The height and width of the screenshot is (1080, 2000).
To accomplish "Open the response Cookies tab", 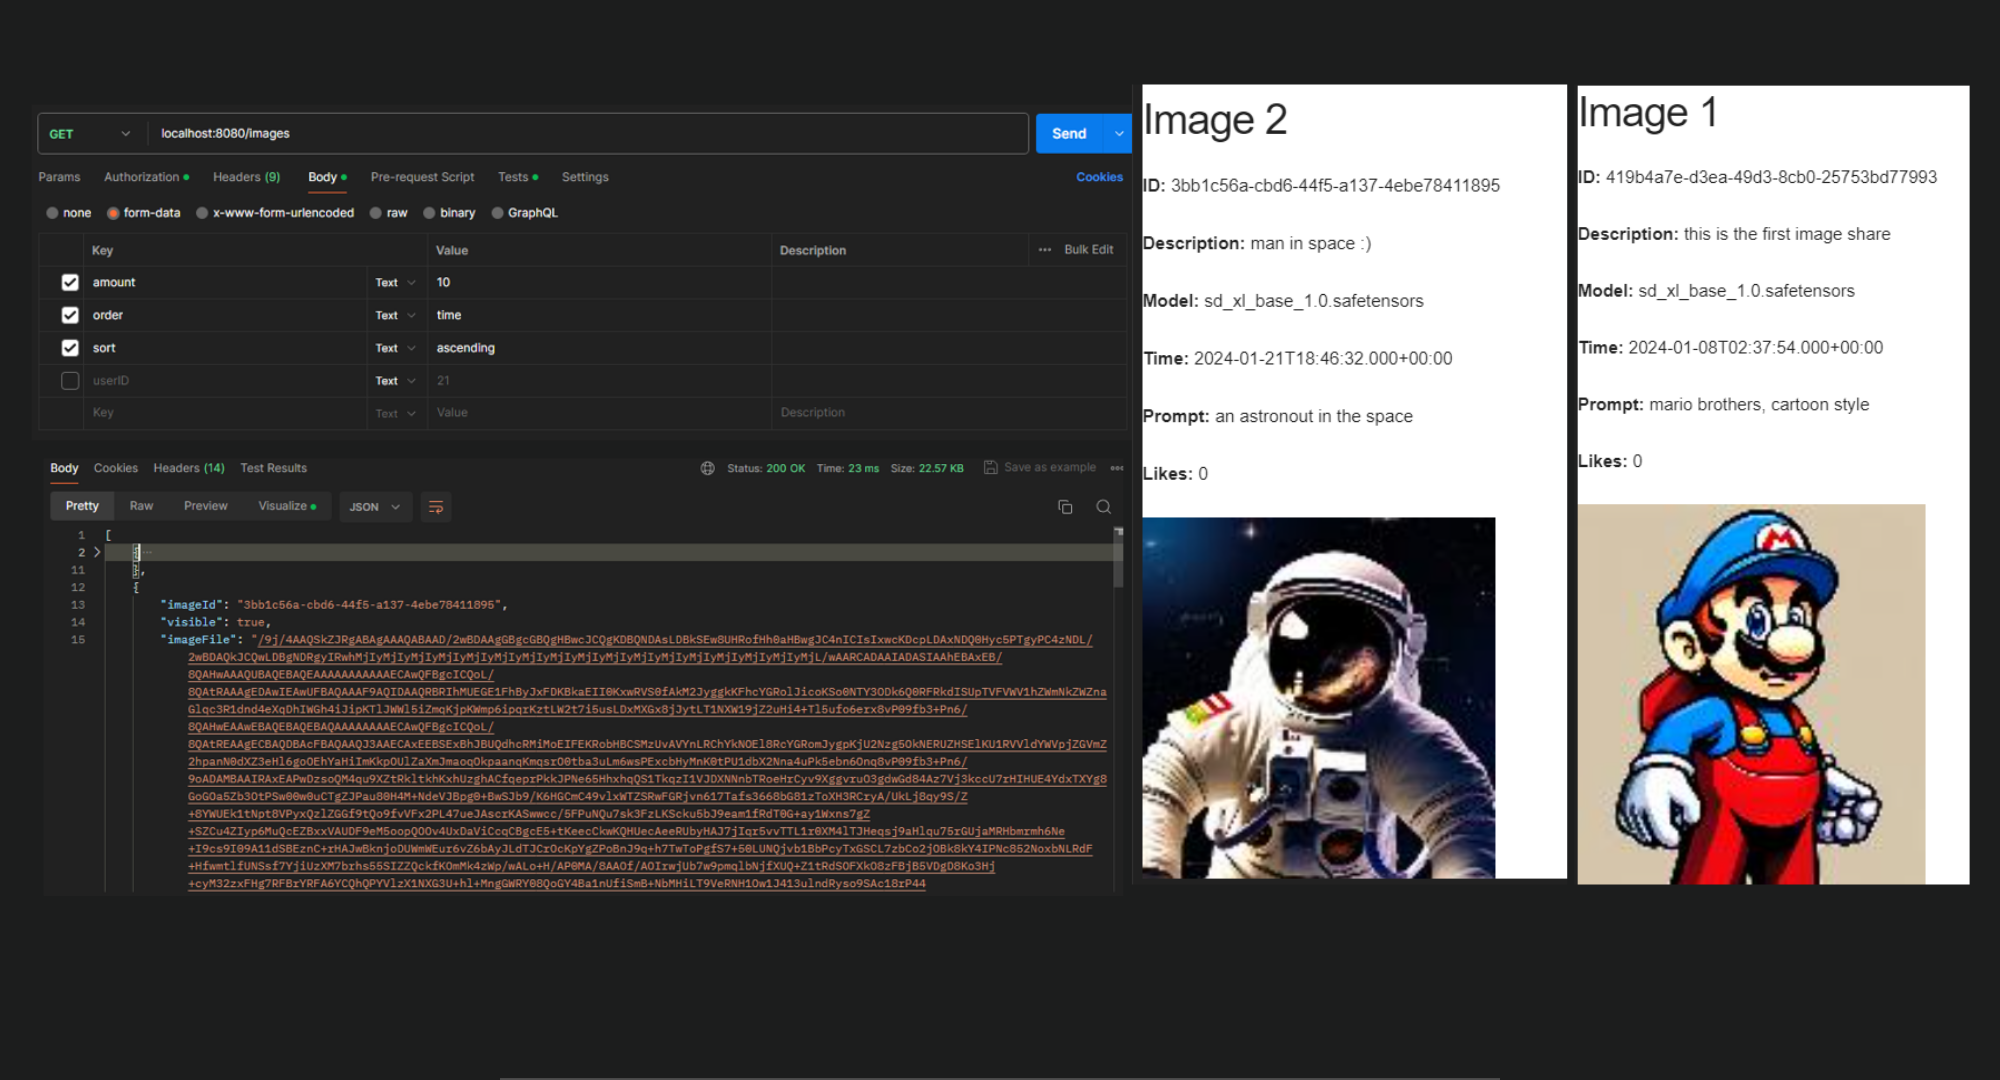I will pos(116,468).
